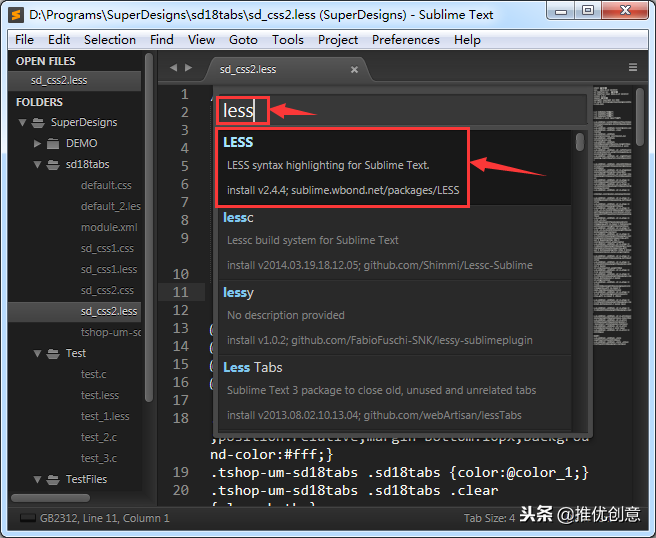Open the Help menu
Viewport: 656px width, 538px height.
(467, 40)
